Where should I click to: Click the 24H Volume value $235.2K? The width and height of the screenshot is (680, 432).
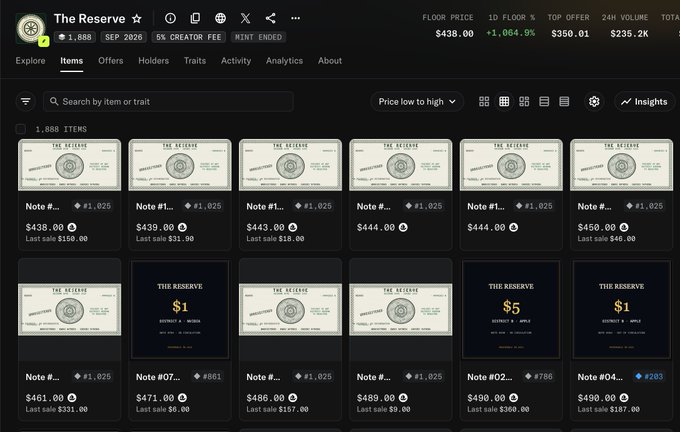629,33
